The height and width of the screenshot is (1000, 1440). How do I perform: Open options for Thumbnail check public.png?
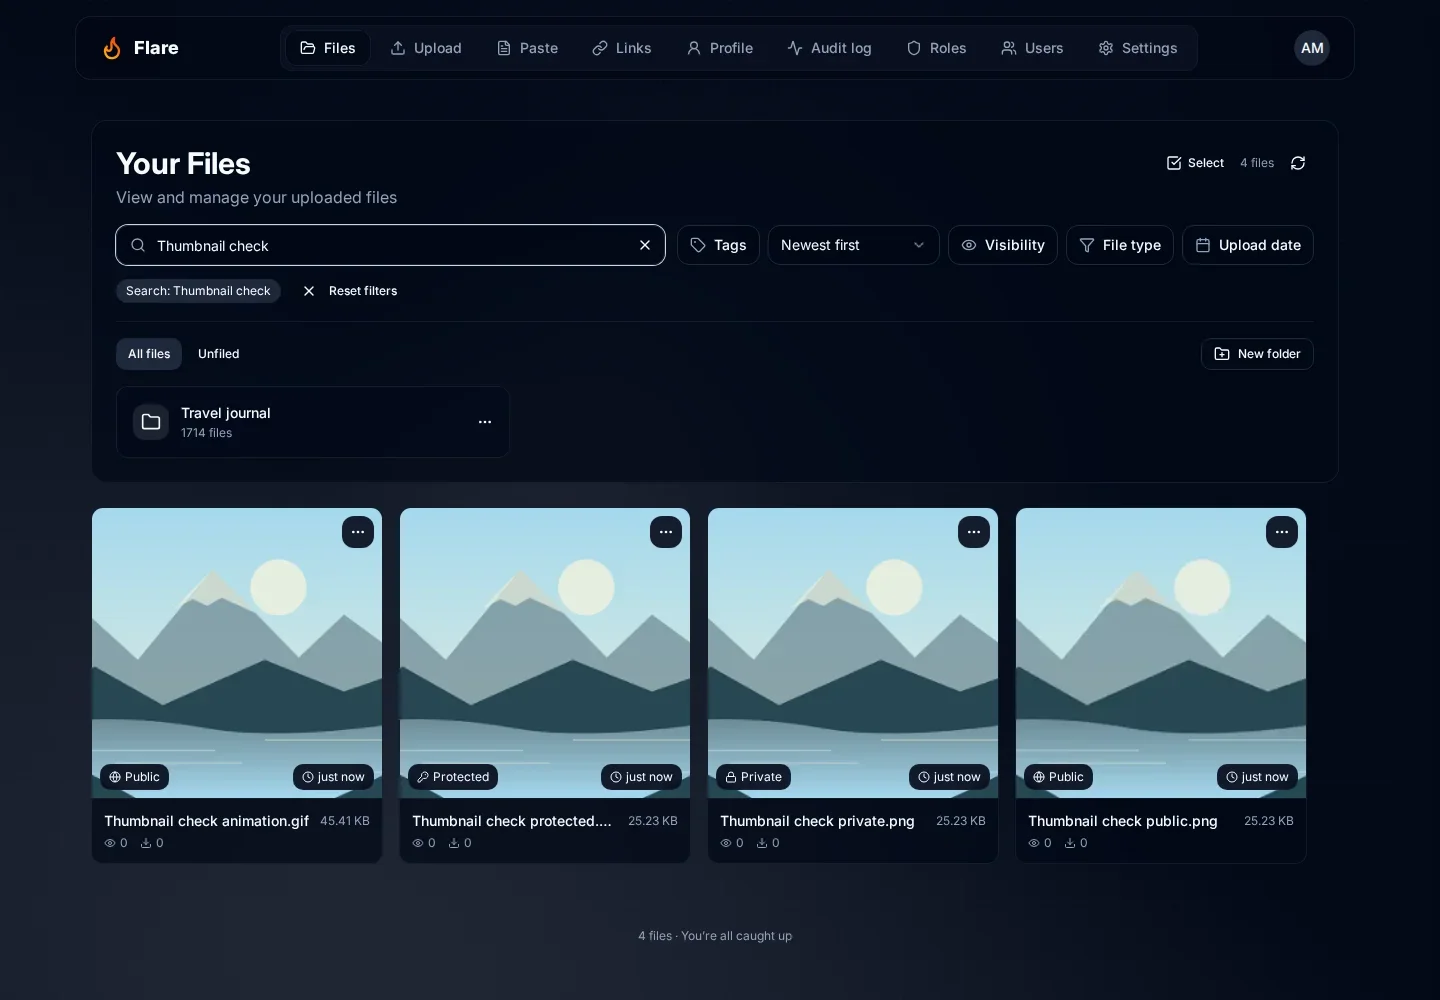1282,532
